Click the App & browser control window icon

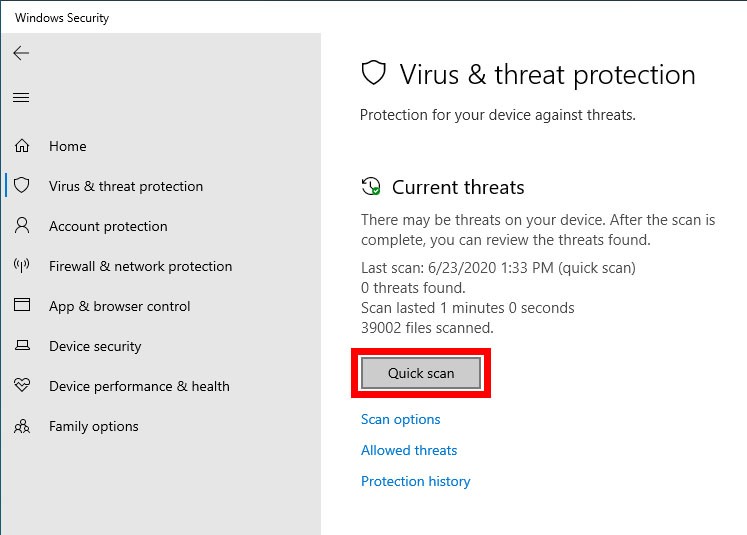(x=22, y=306)
